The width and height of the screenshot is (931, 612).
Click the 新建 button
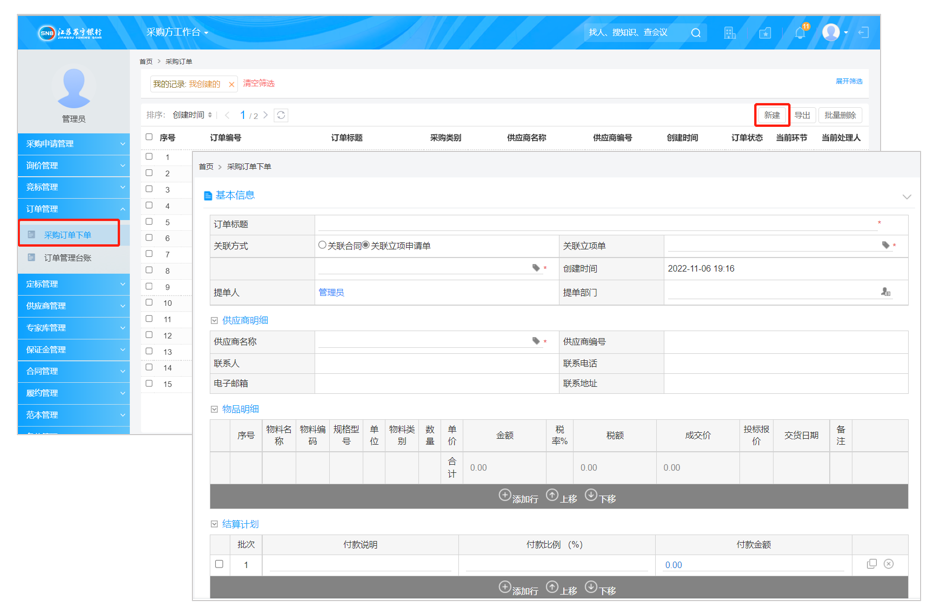(x=772, y=115)
